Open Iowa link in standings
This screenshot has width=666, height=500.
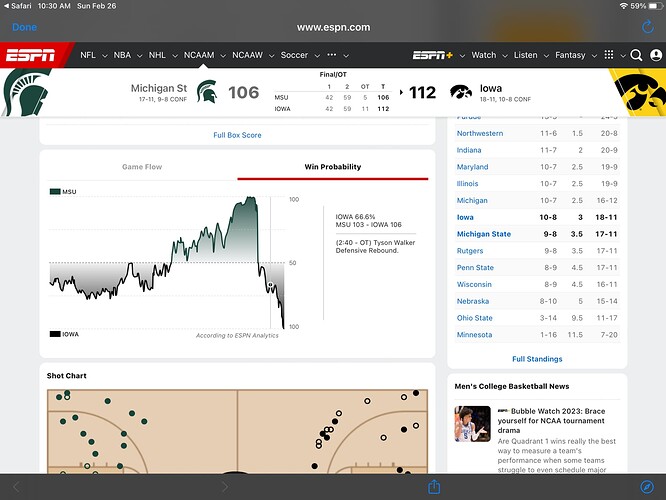465,217
